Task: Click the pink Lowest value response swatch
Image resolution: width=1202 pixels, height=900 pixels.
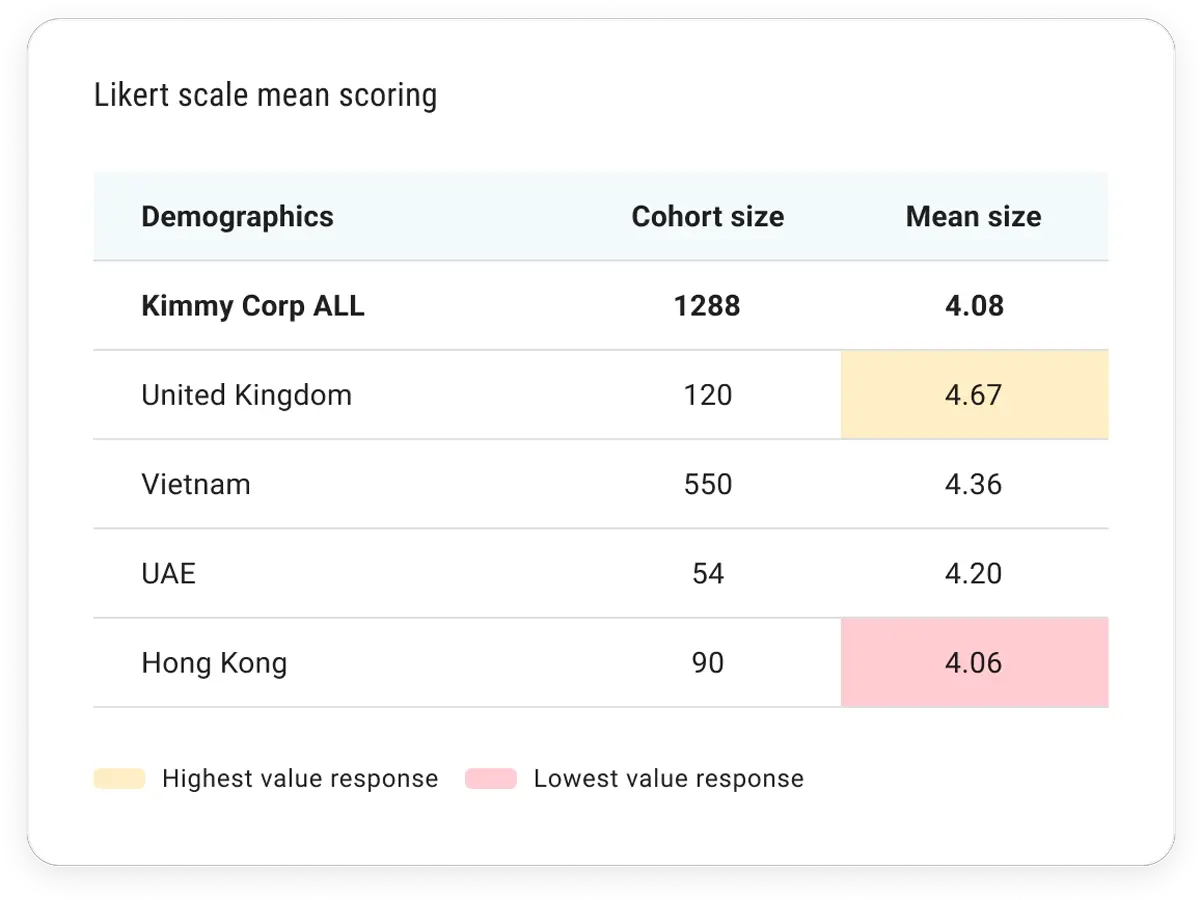Action: click(x=491, y=779)
